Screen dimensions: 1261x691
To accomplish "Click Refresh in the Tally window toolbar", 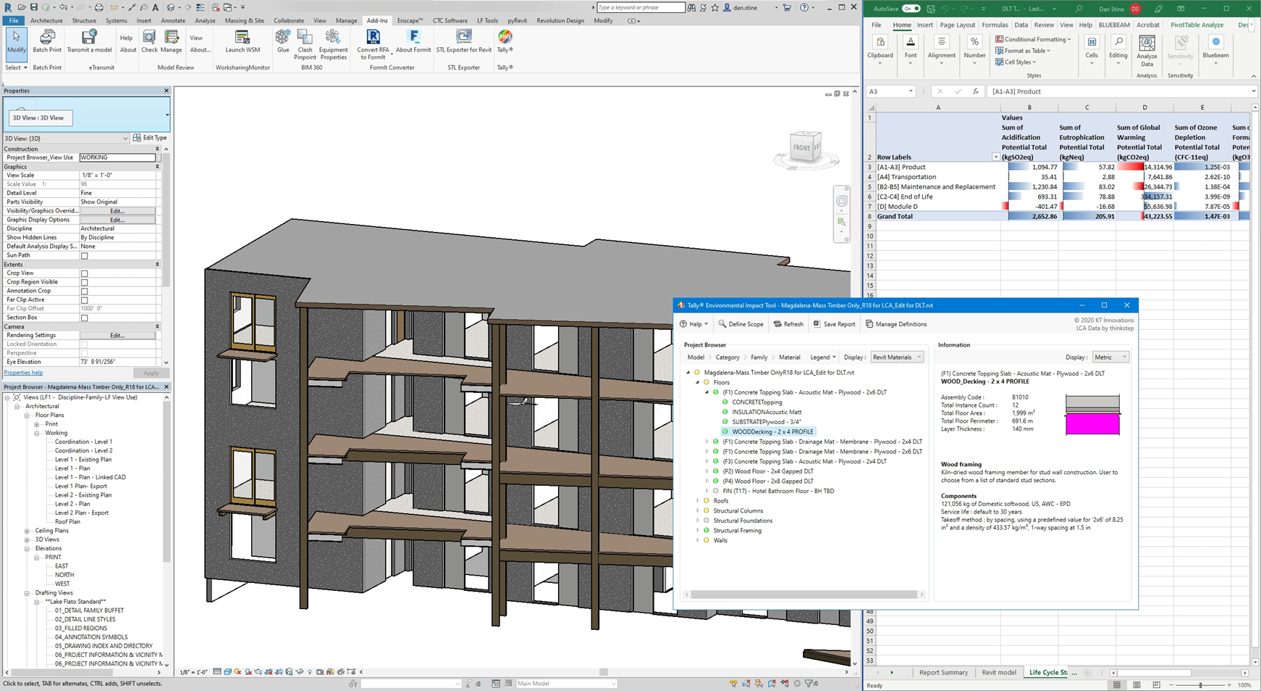I will tap(789, 324).
